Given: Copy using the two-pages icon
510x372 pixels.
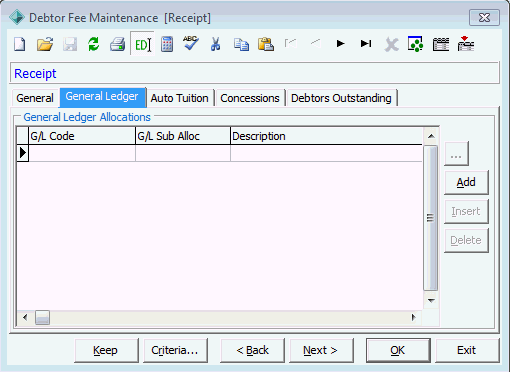Looking at the screenshot, I should coord(241,44).
